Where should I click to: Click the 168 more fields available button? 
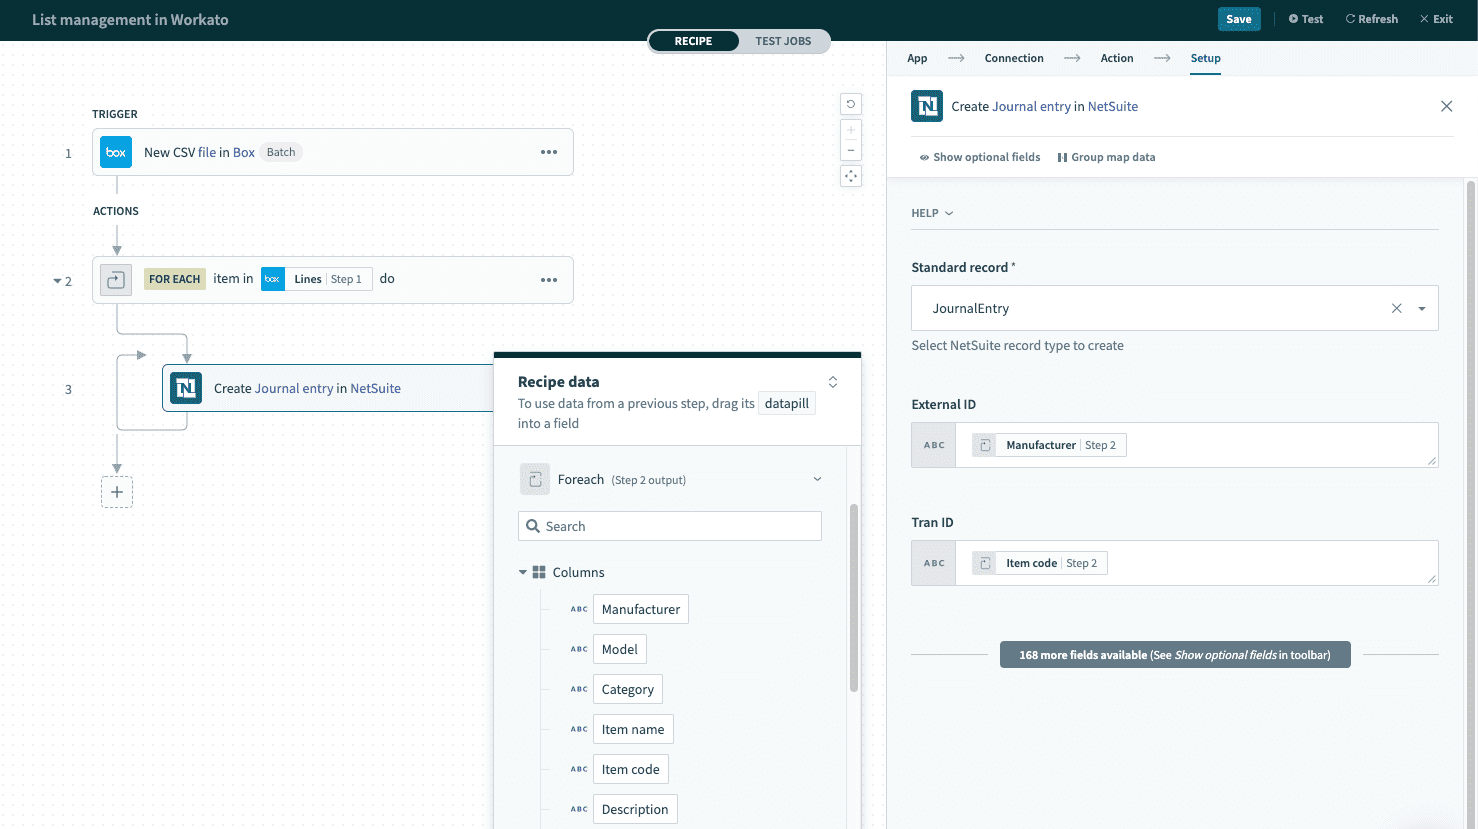[1174, 655]
